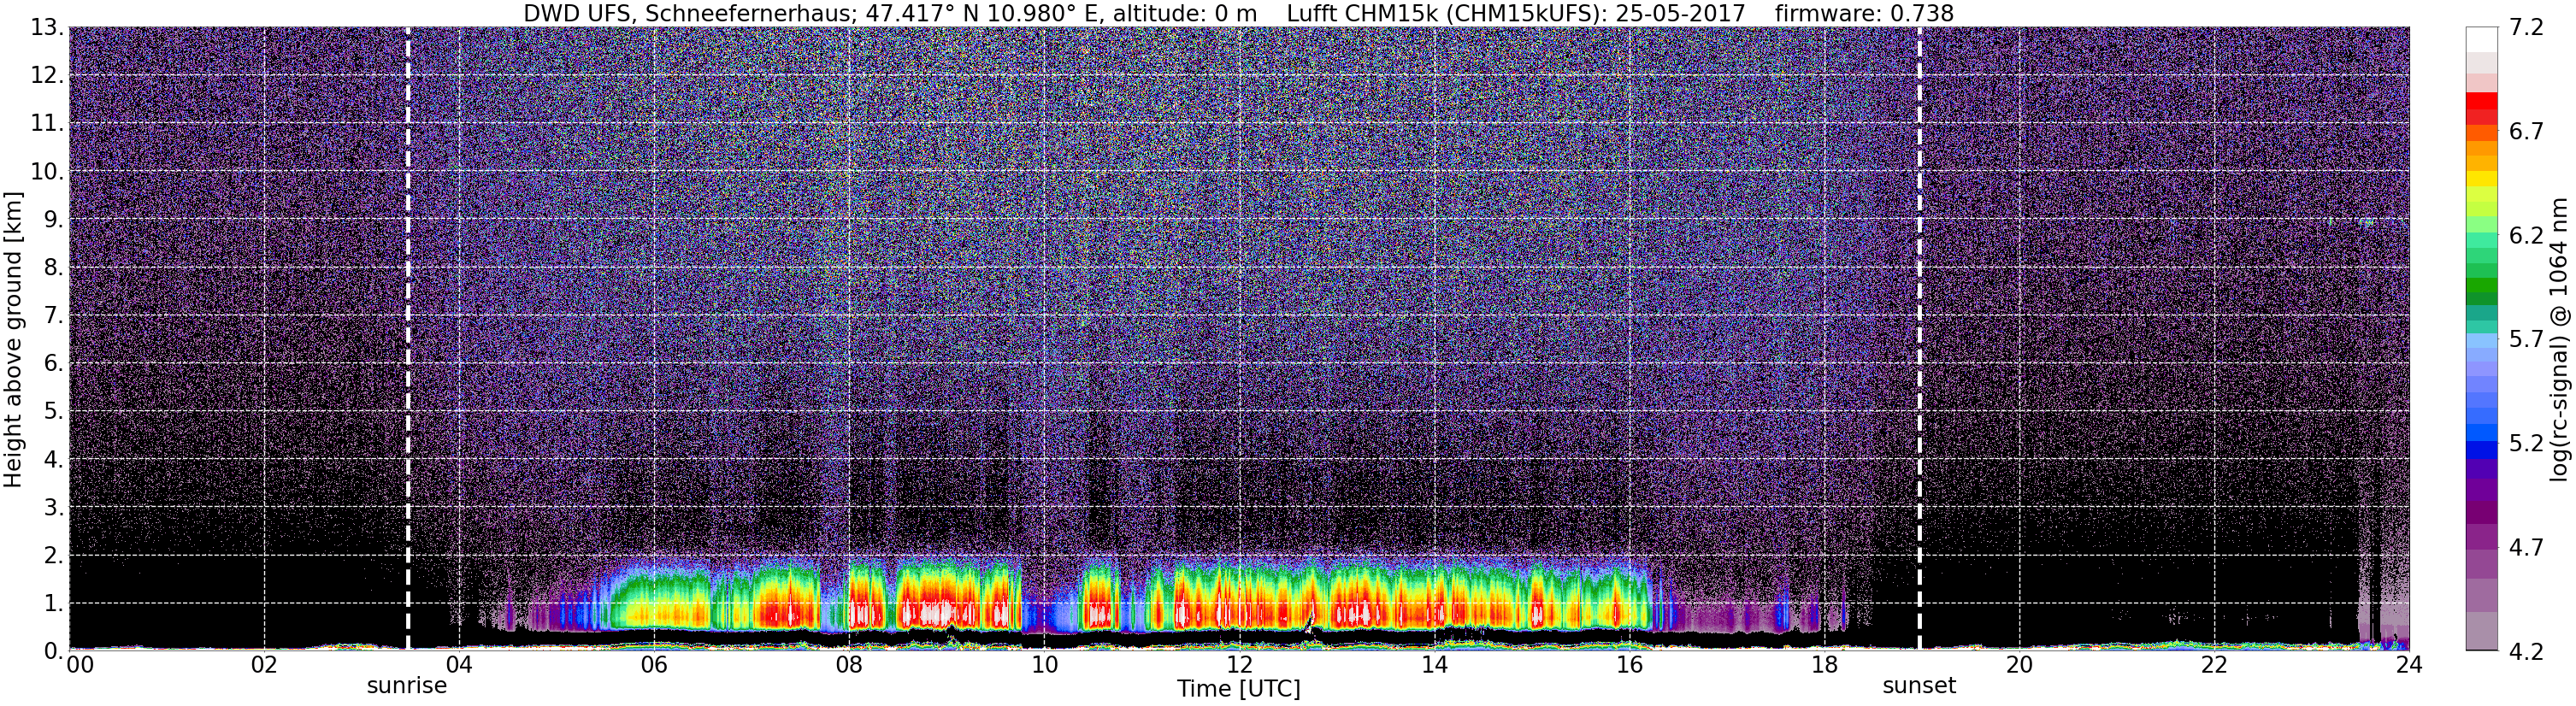Image resolution: width=2576 pixels, height=706 pixels.
Task: Click the y-axis tick label 12.
Action: (x=47, y=76)
